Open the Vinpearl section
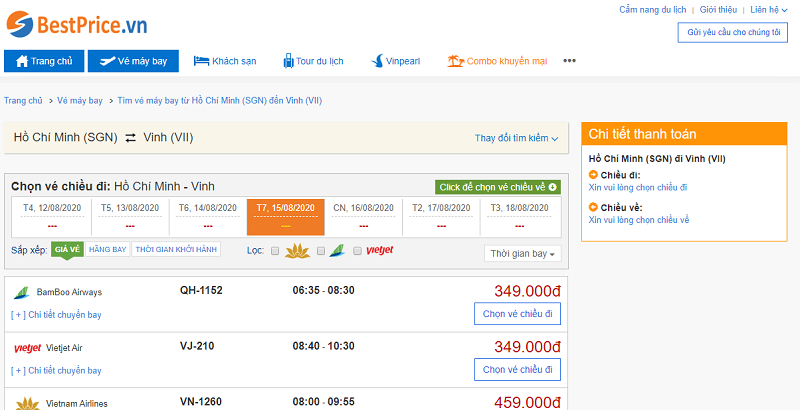The height and width of the screenshot is (410, 800). (396, 61)
